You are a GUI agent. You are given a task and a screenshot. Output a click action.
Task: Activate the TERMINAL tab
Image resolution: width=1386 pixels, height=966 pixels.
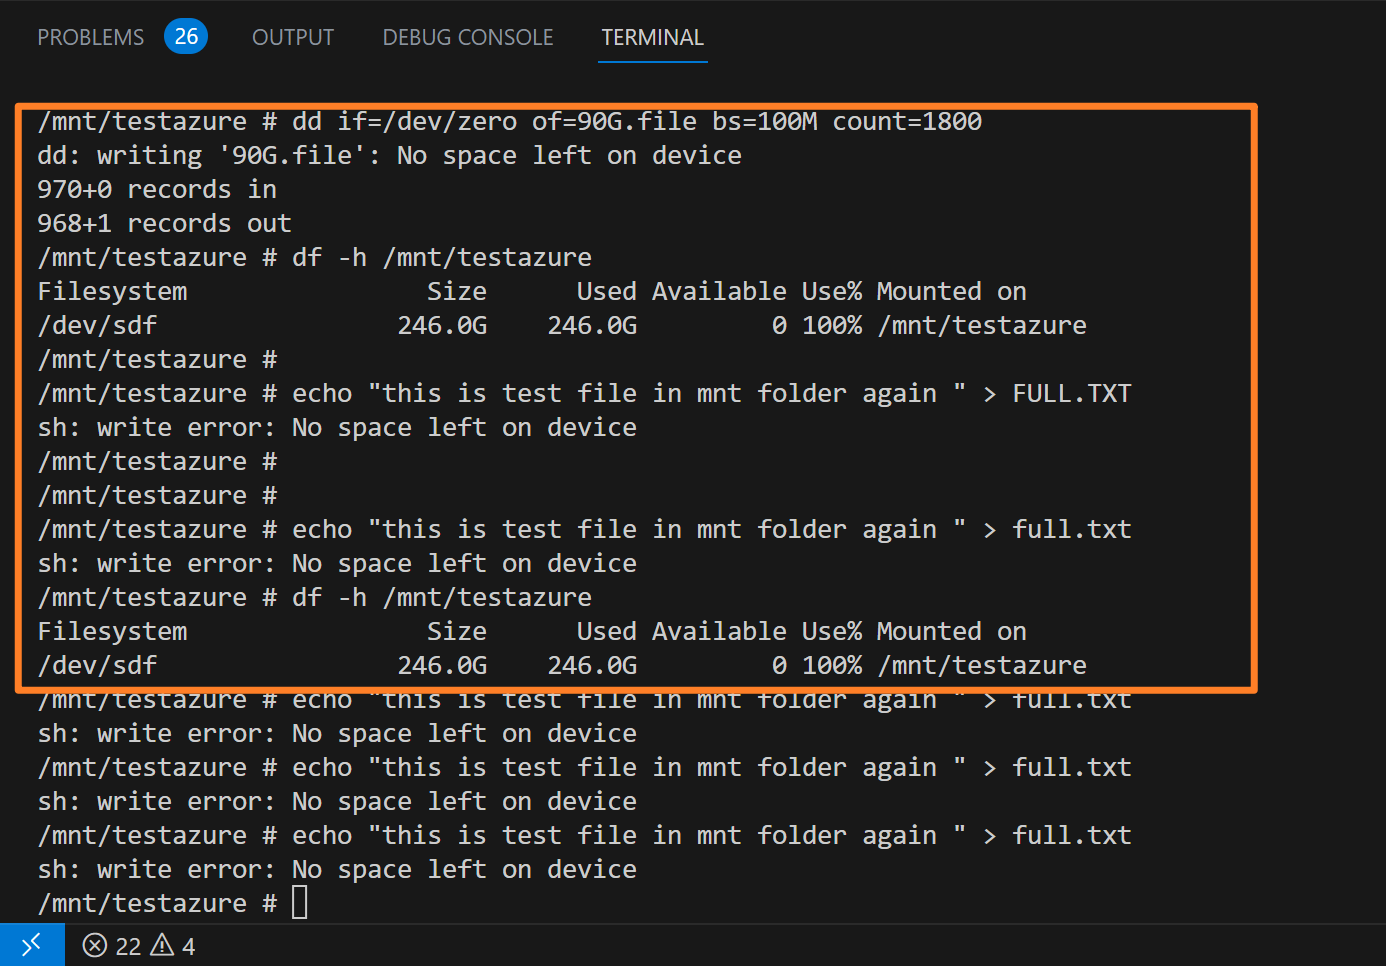(x=652, y=38)
